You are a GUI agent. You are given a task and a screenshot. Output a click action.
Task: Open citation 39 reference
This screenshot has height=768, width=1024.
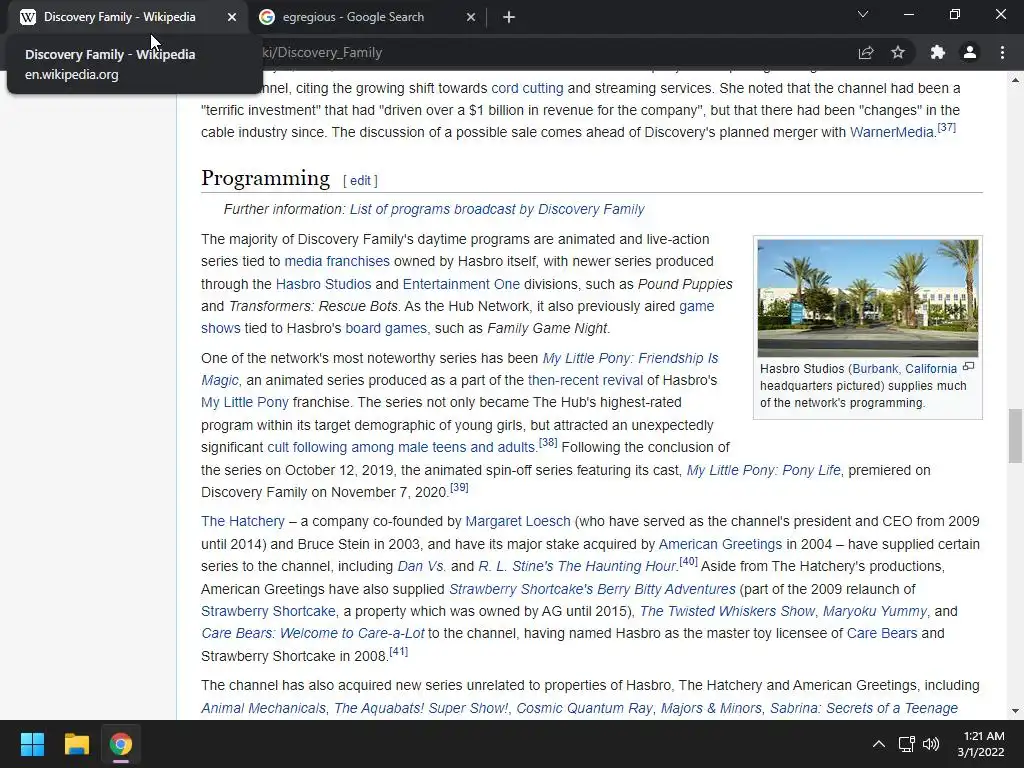(x=459, y=487)
